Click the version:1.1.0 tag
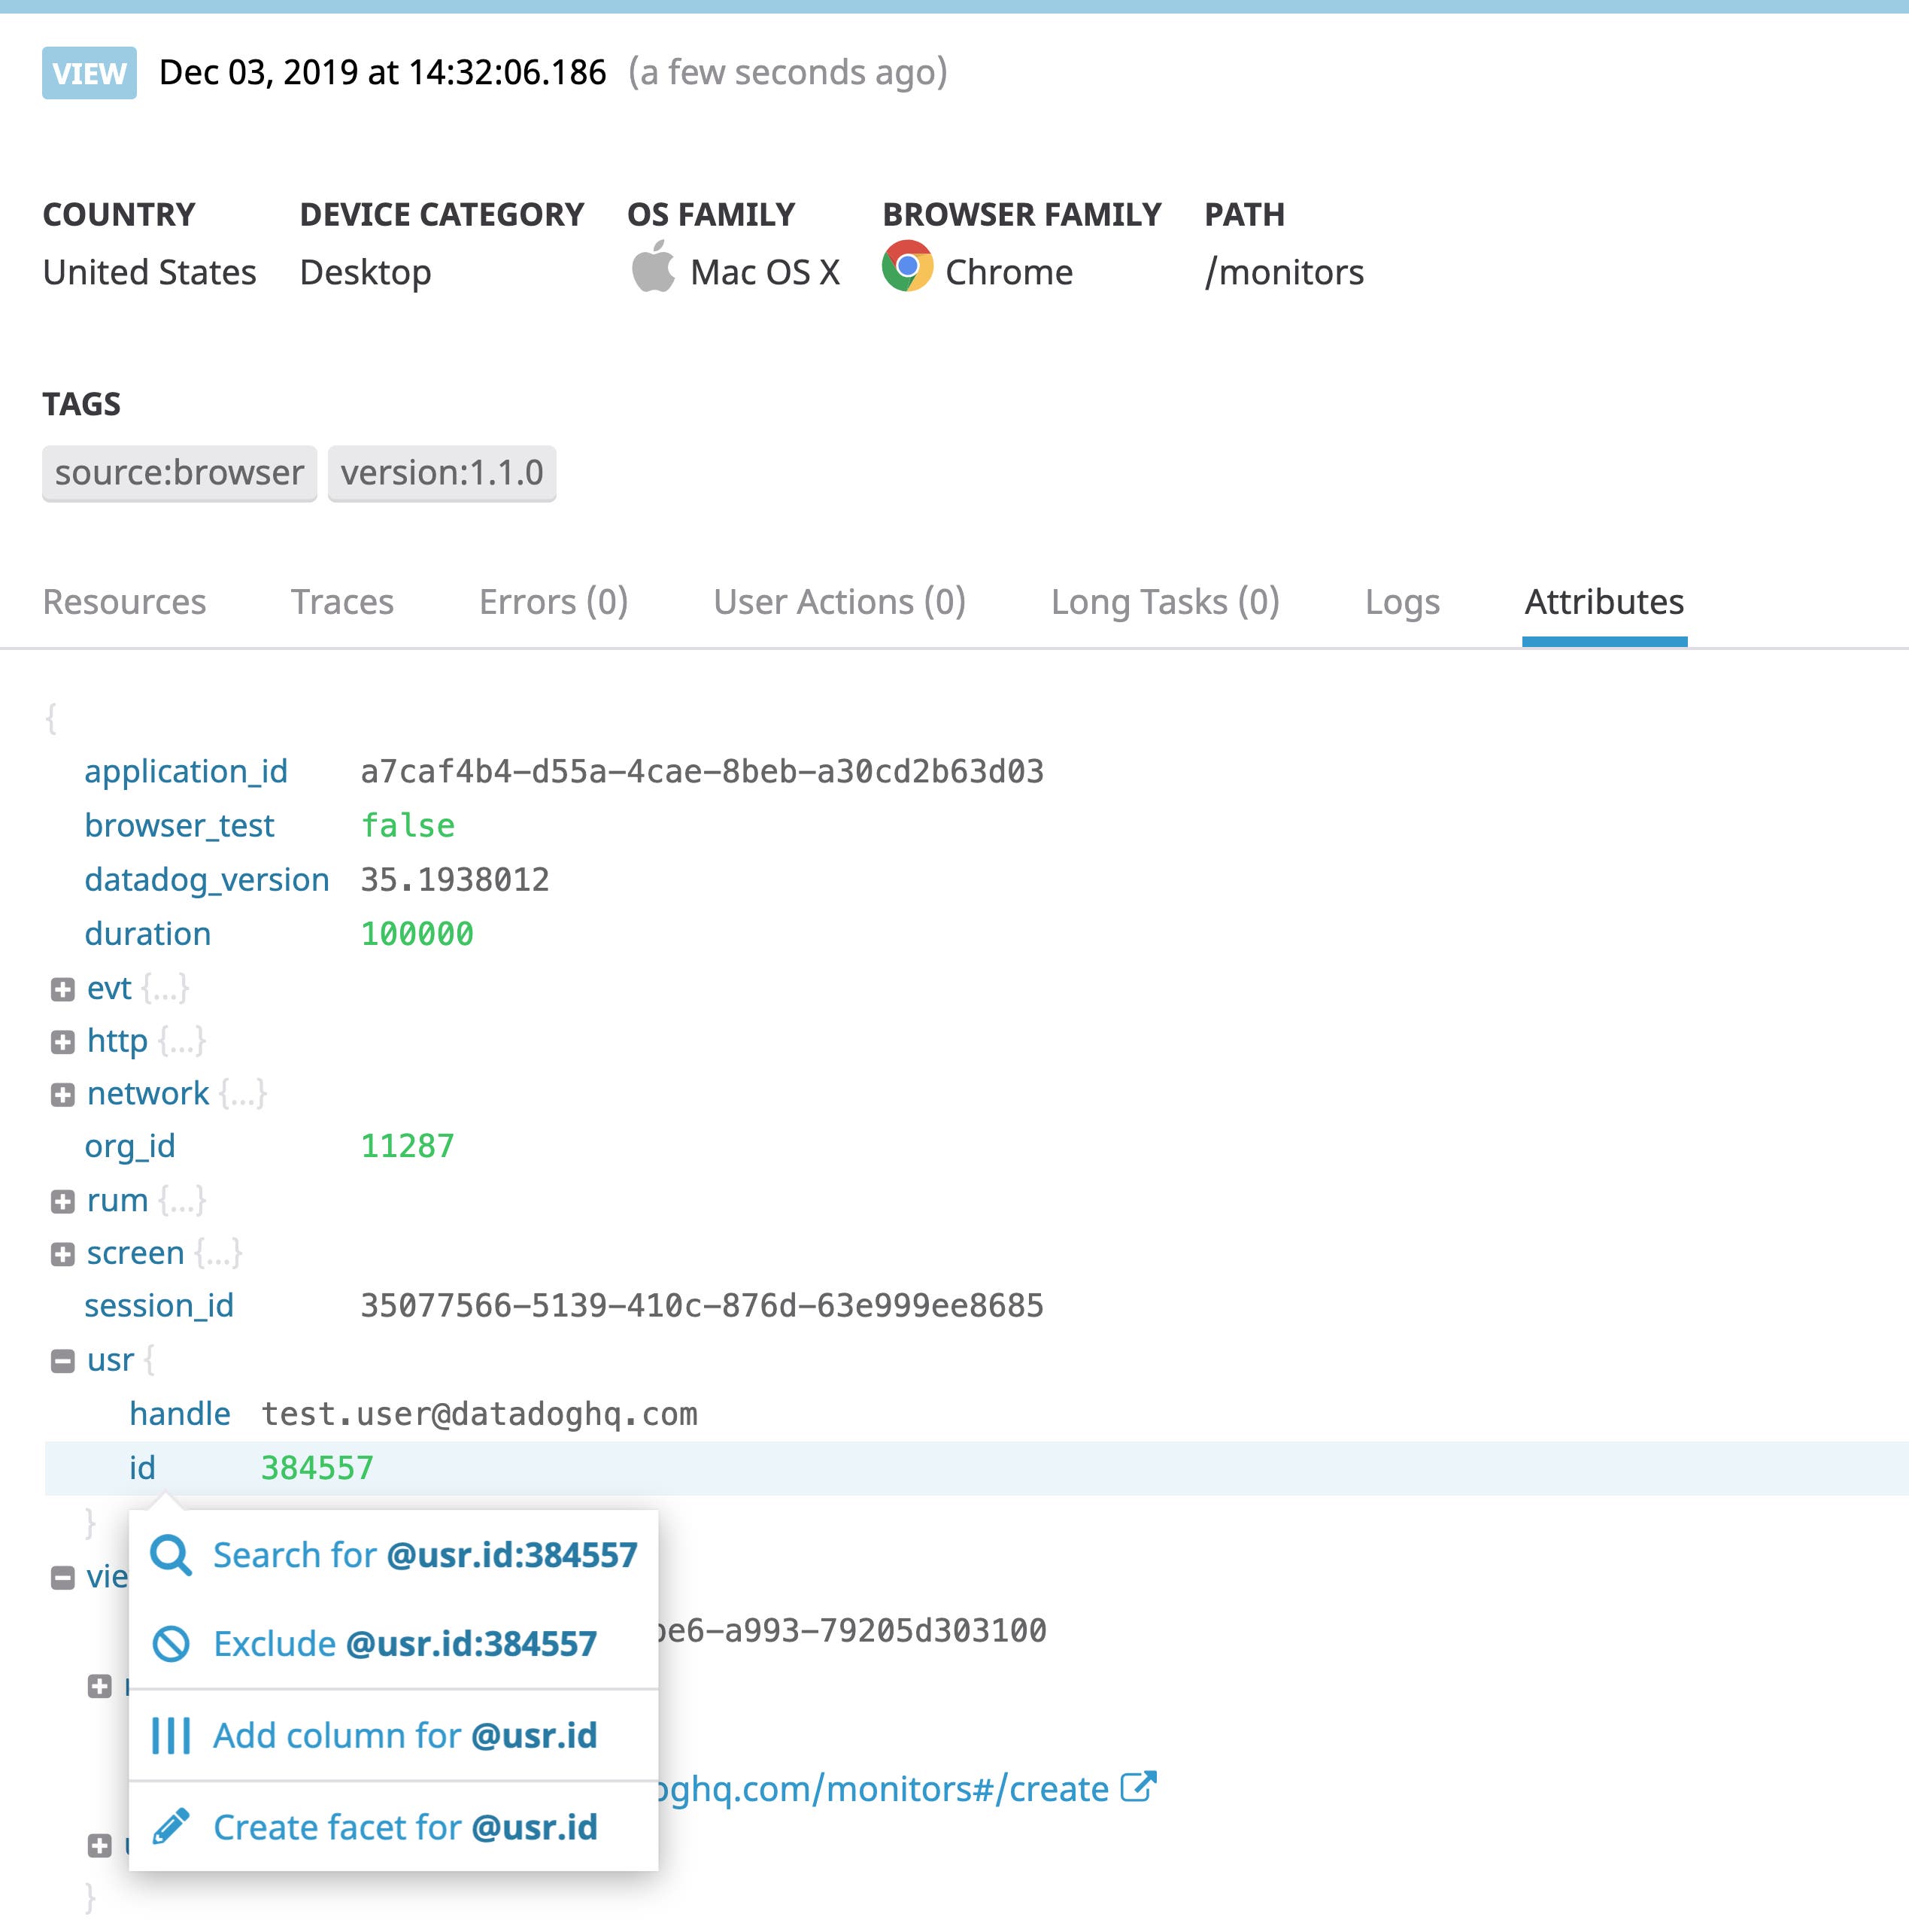Viewport: 1909px width, 1932px height. point(442,472)
